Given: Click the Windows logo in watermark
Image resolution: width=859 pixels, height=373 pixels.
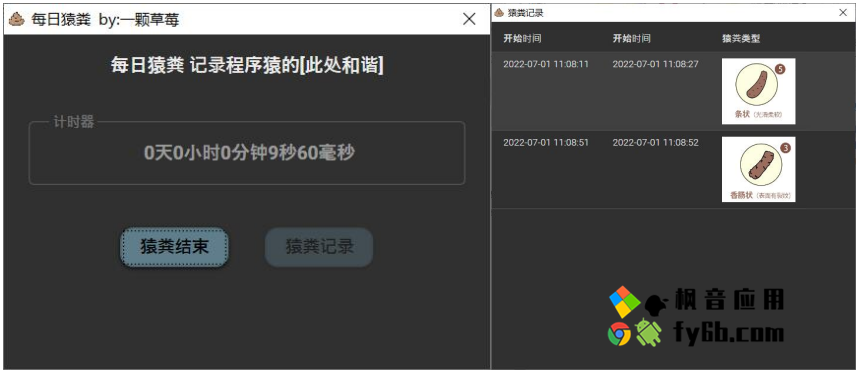Looking at the screenshot, I should pos(625,302).
